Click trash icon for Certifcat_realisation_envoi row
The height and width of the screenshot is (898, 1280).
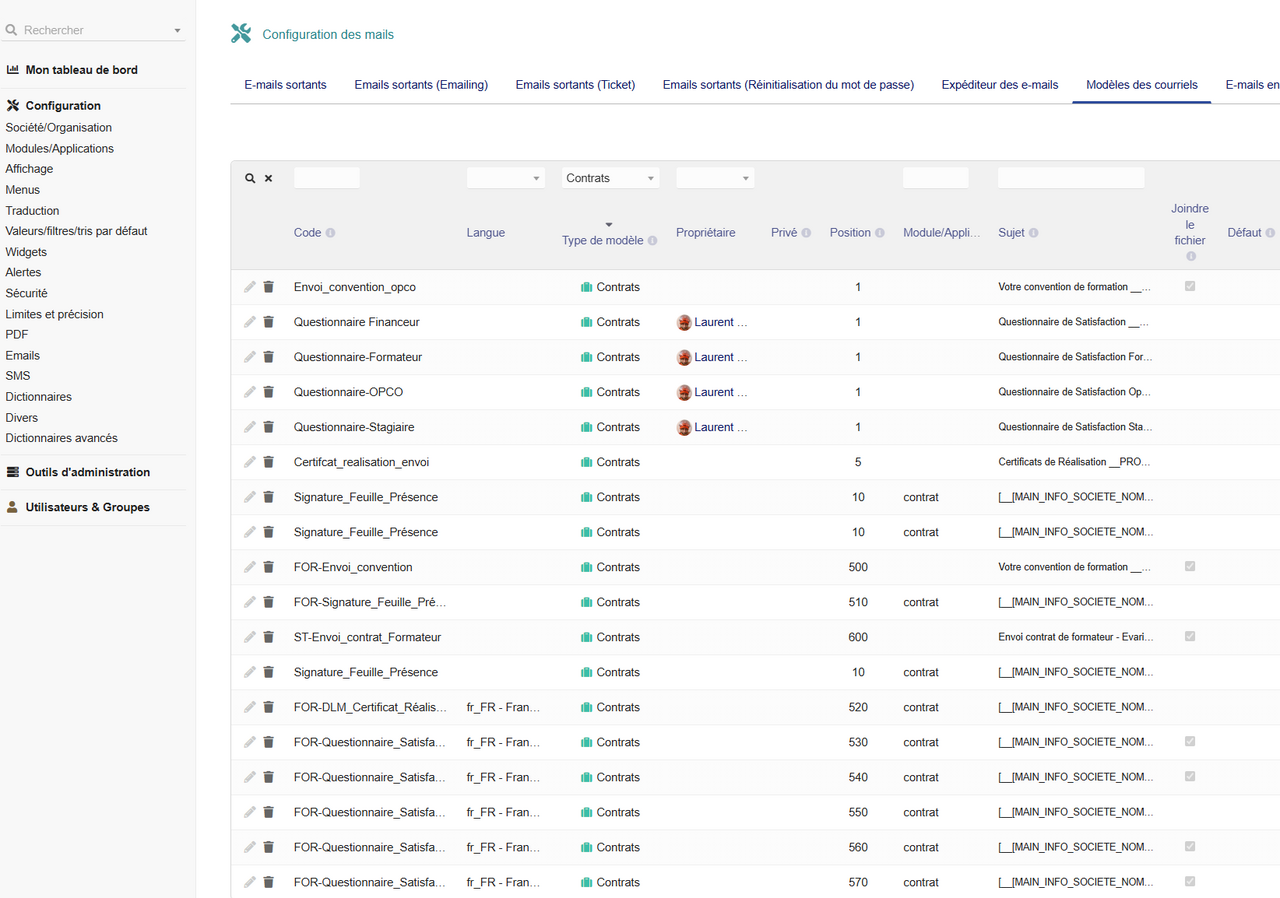tap(268, 462)
